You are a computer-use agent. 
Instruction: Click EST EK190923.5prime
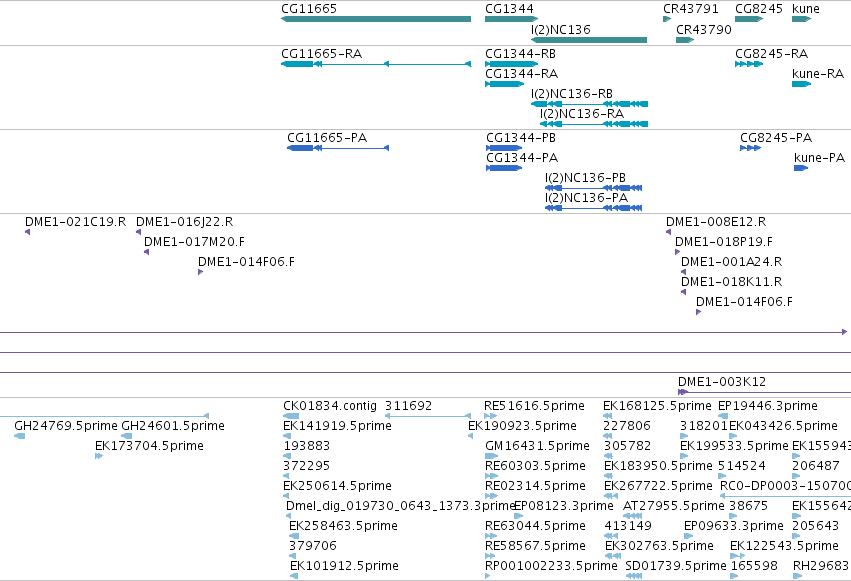click(522, 426)
